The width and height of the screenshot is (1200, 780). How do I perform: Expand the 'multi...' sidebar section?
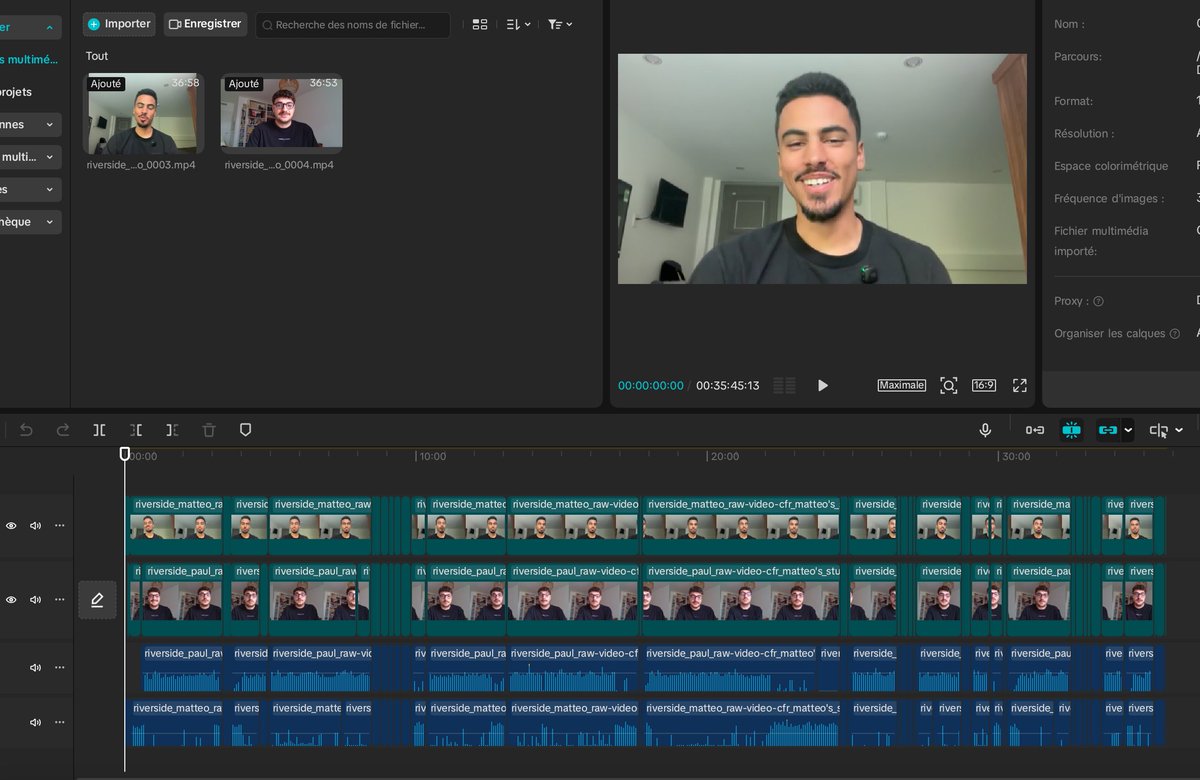[x=30, y=157]
